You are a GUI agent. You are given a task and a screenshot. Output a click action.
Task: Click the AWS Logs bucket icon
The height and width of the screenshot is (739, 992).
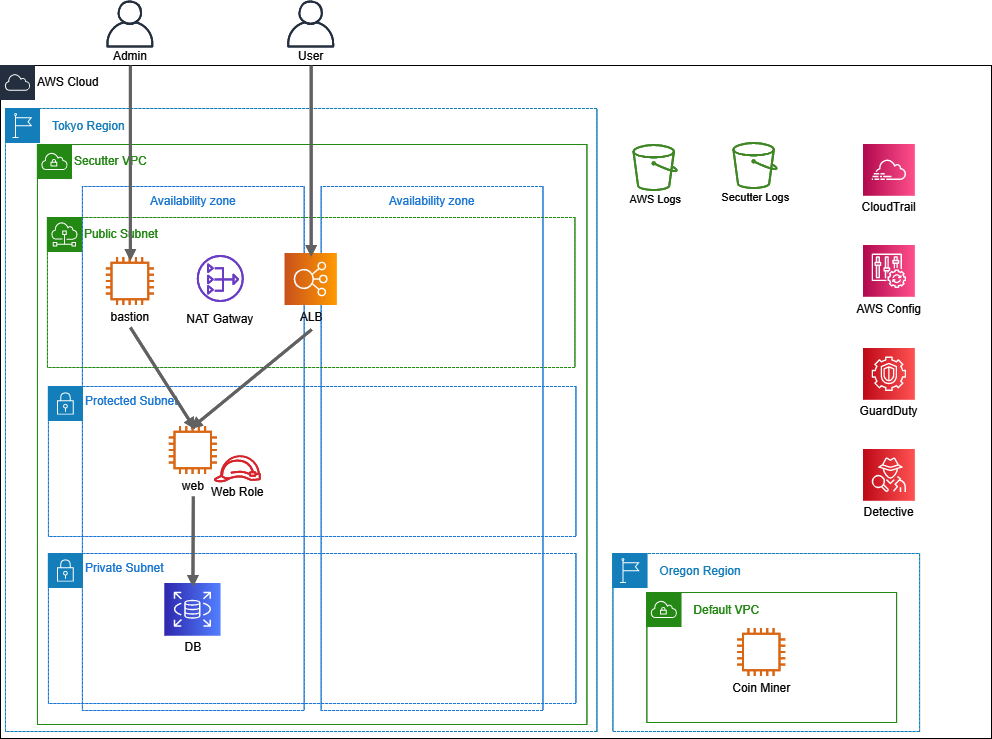pyautogui.click(x=655, y=166)
